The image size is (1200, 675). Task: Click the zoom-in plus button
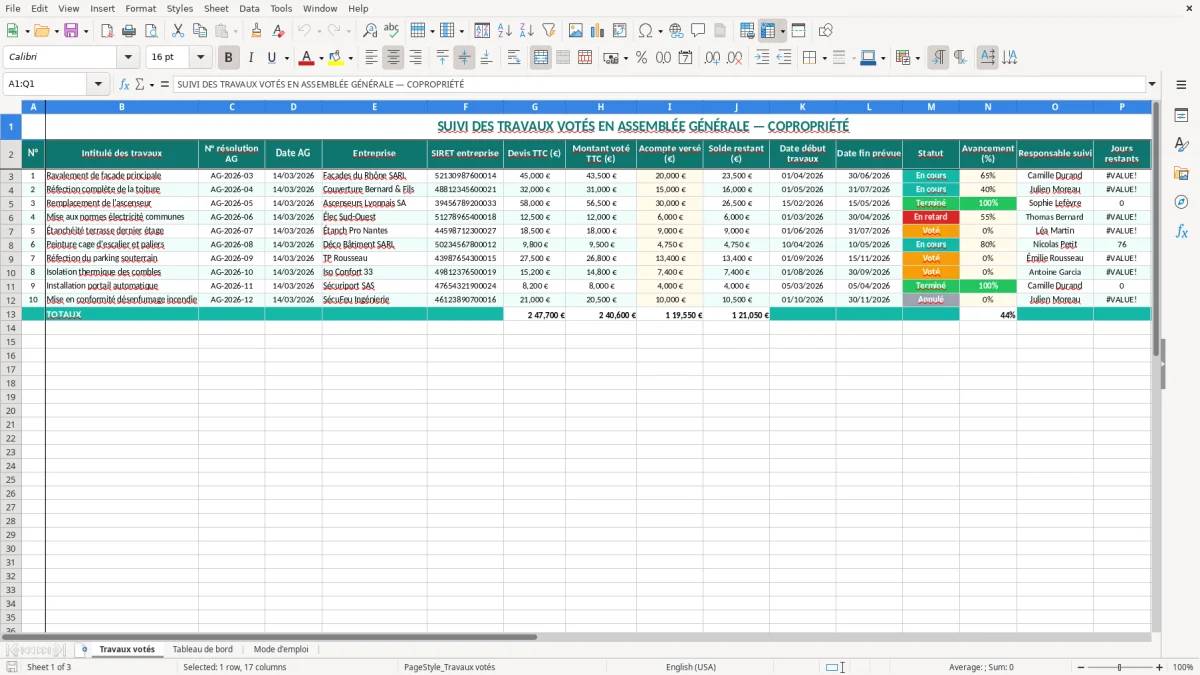point(1160,667)
